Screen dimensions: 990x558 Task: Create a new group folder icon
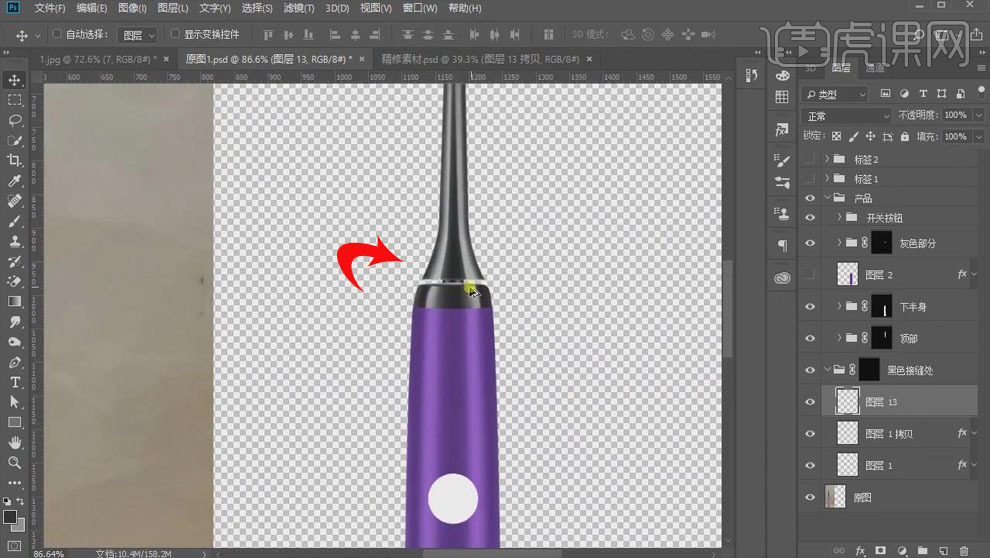pyautogui.click(x=922, y=550)
